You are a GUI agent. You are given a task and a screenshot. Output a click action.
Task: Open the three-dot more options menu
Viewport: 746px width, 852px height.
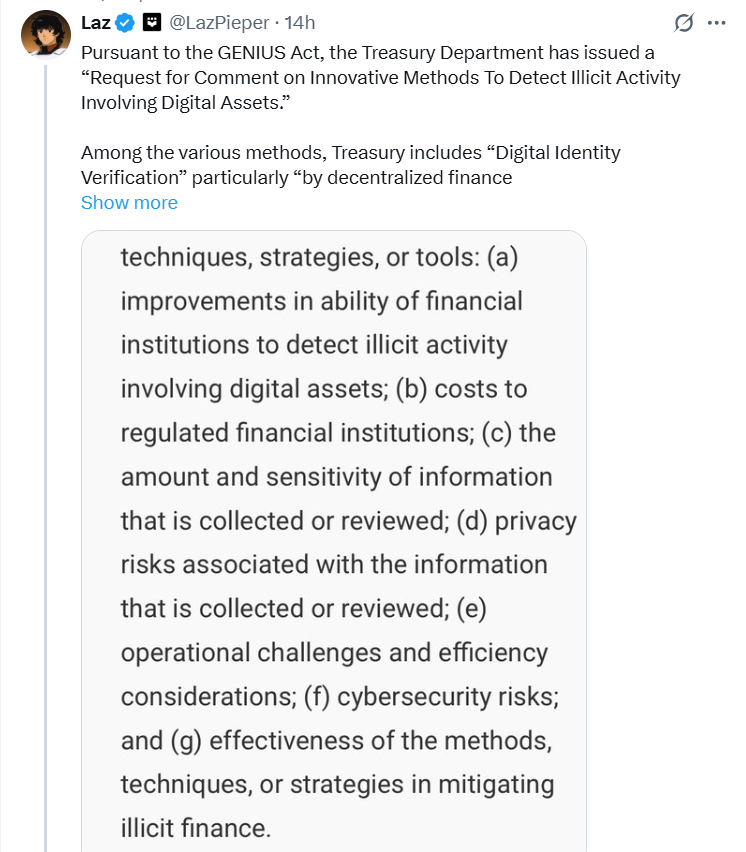[x=716, y=23]
